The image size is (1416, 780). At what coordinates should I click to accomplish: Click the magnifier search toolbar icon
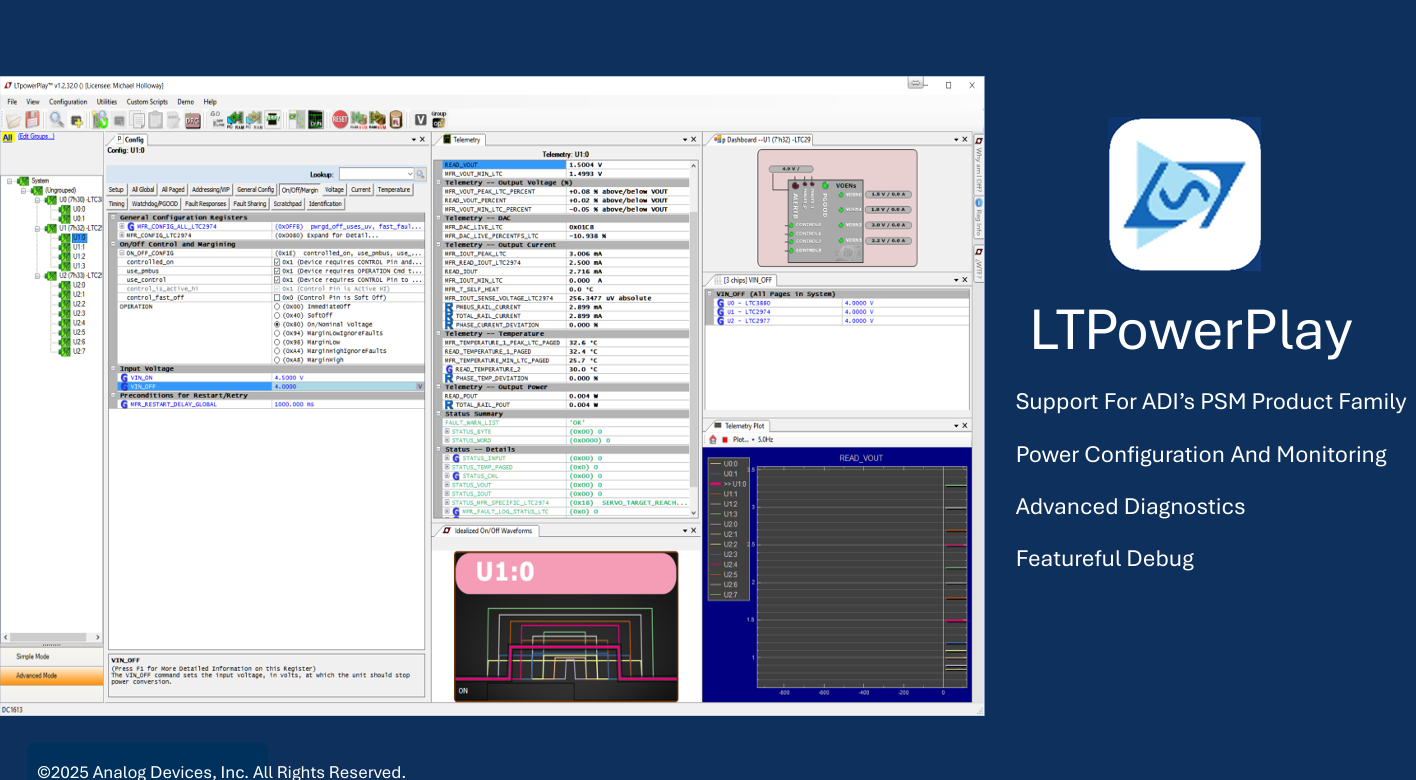point(57,120)
